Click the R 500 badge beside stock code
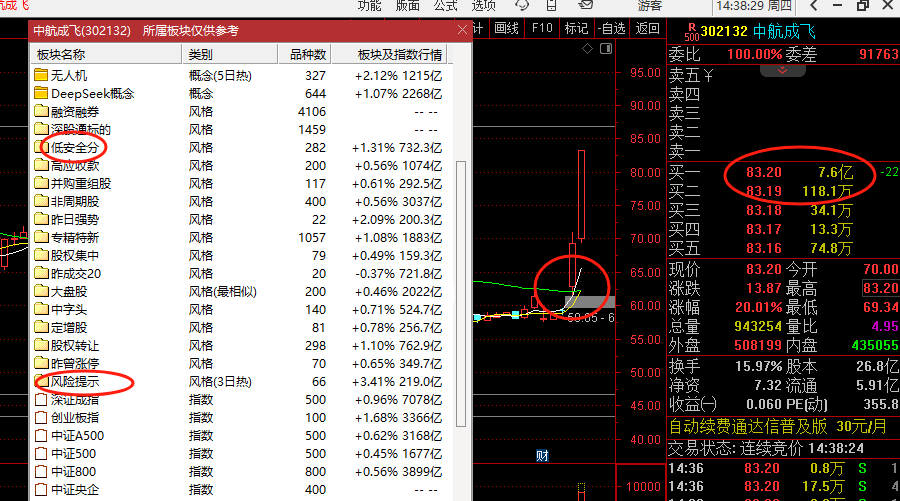The image size is (900, 501). pos(692,32)
